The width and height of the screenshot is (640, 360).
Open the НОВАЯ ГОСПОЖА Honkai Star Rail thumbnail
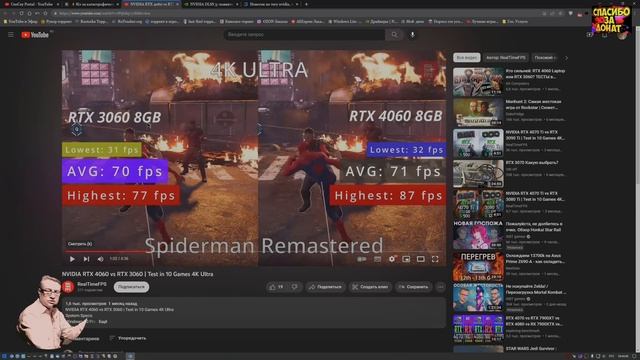[478, 235]
